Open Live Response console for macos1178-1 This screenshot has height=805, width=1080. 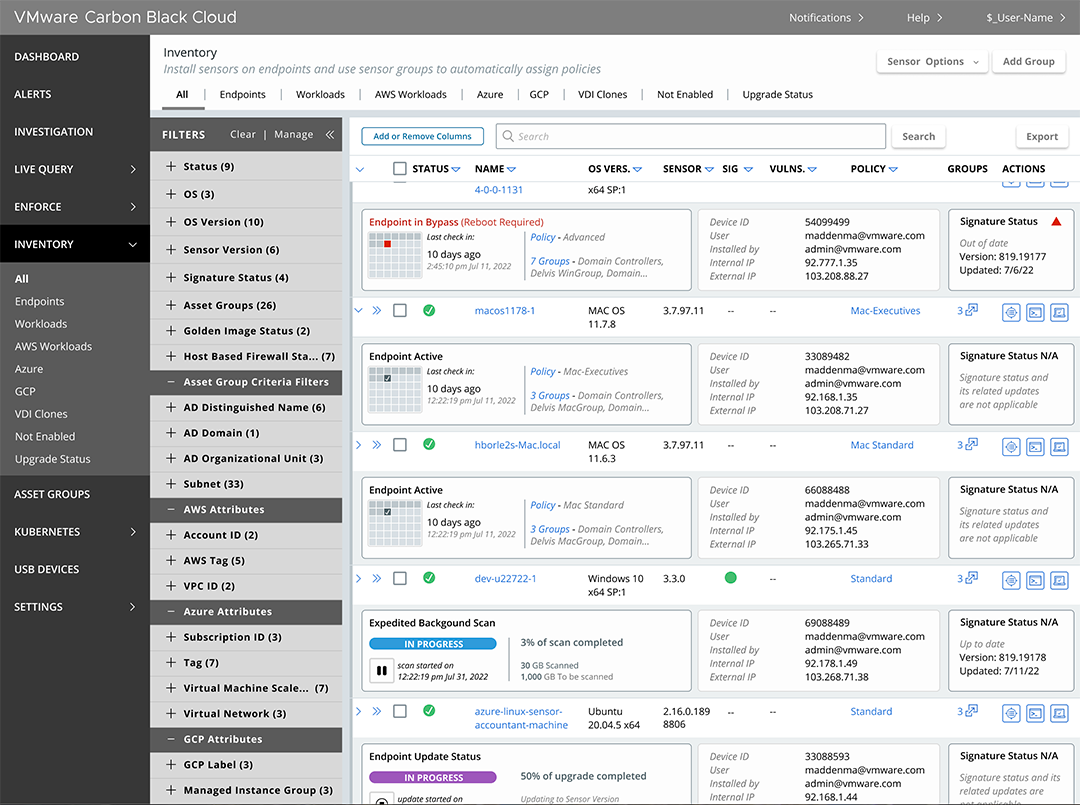(x=1035, y=313)
